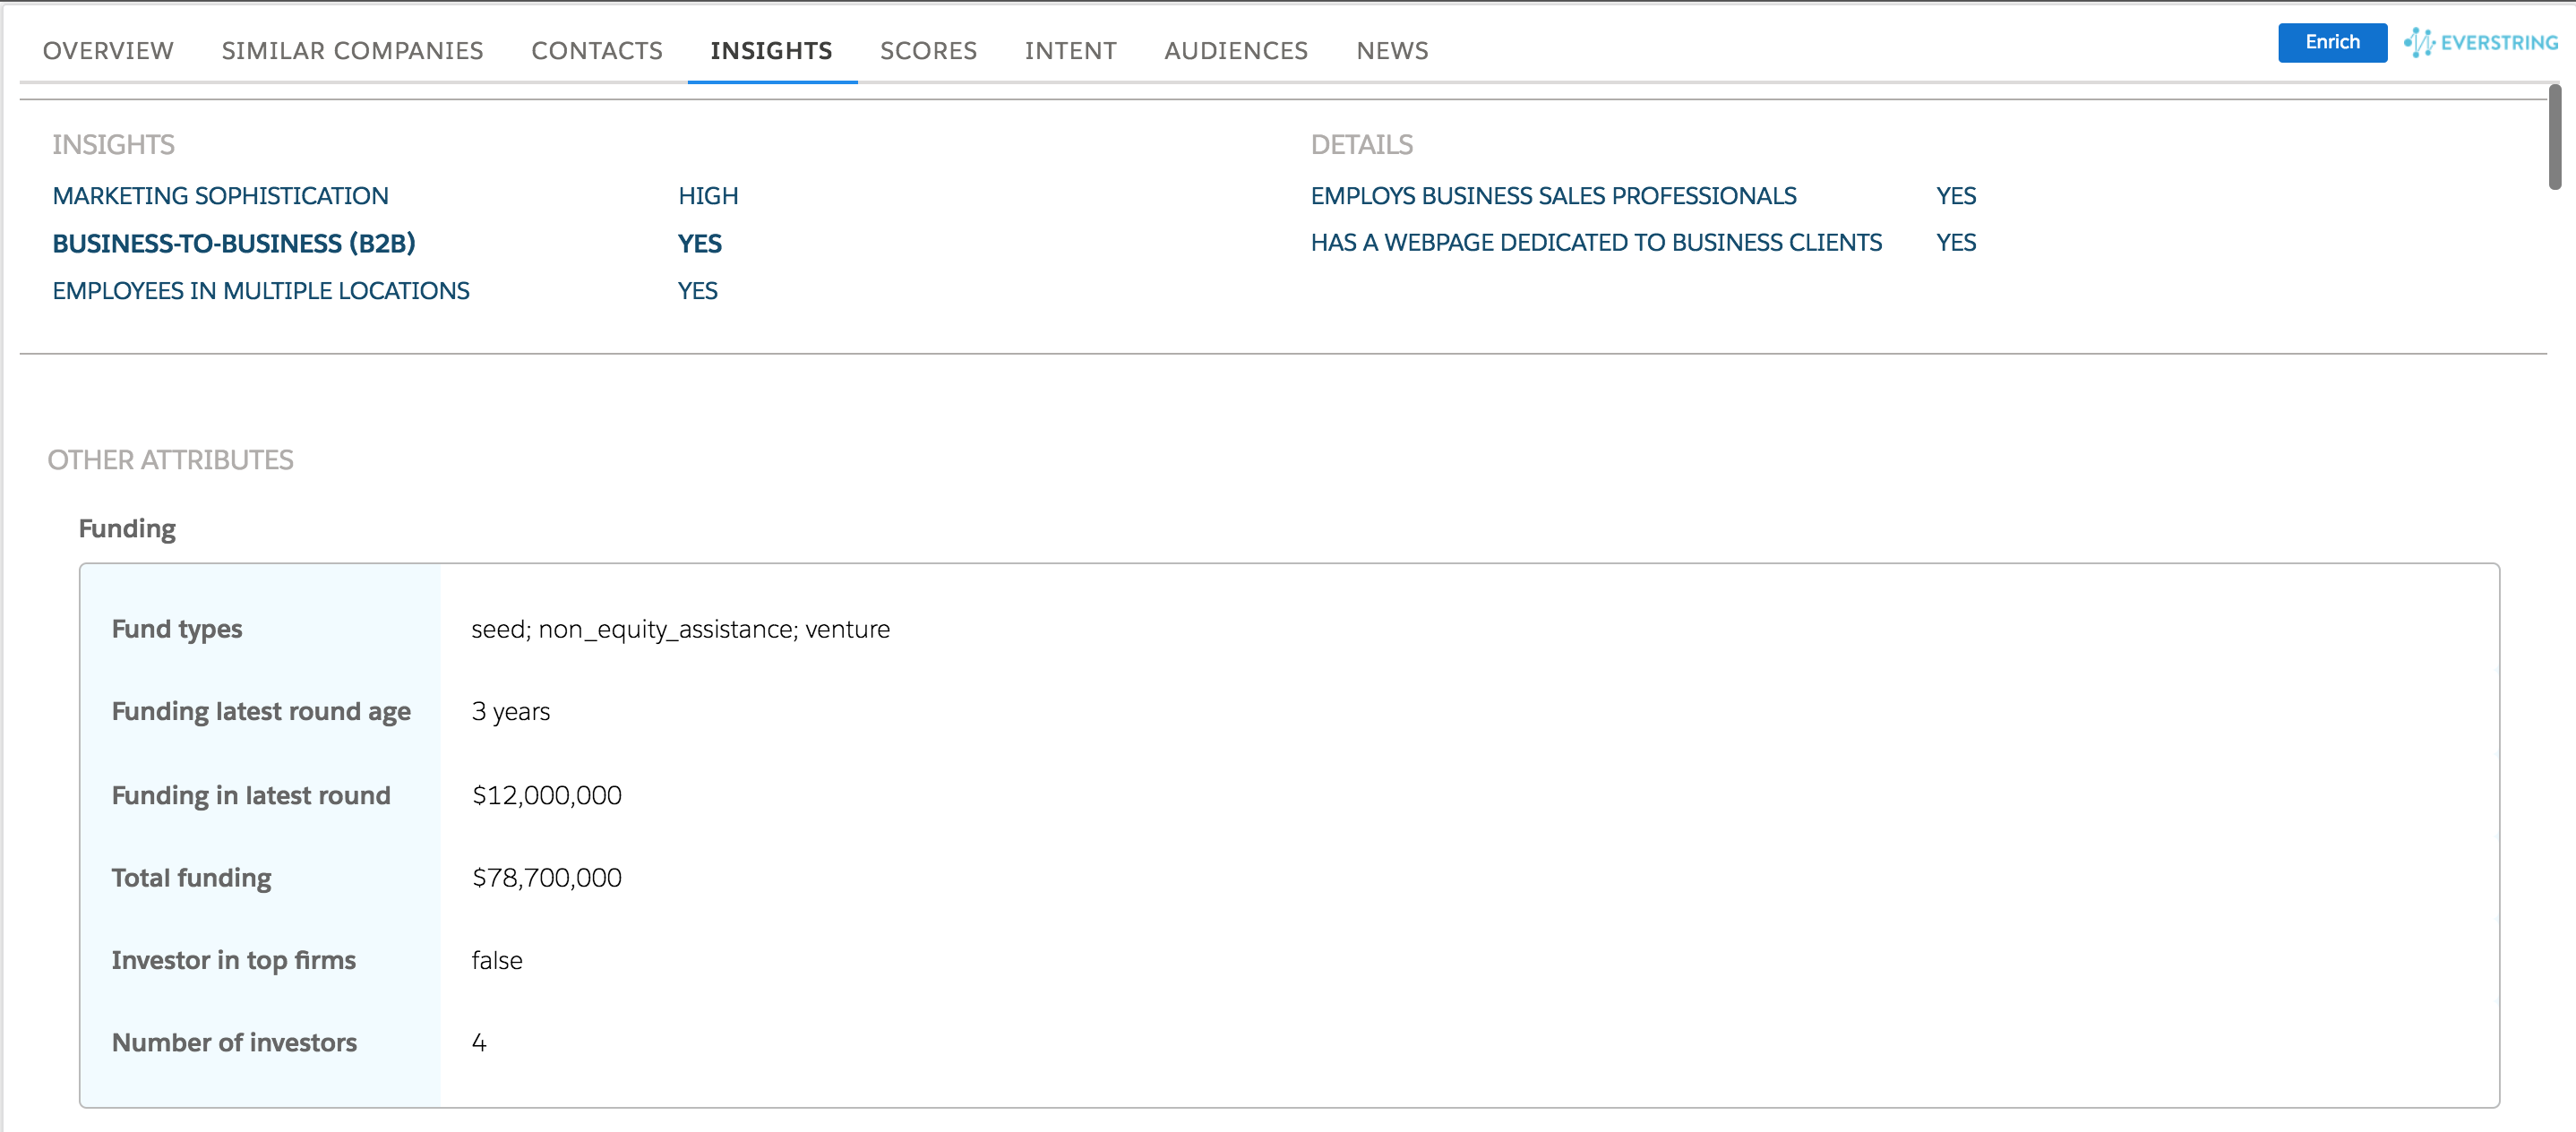
Task: Select the Marketing Sophistication insight row
Action: coord(221,195)
